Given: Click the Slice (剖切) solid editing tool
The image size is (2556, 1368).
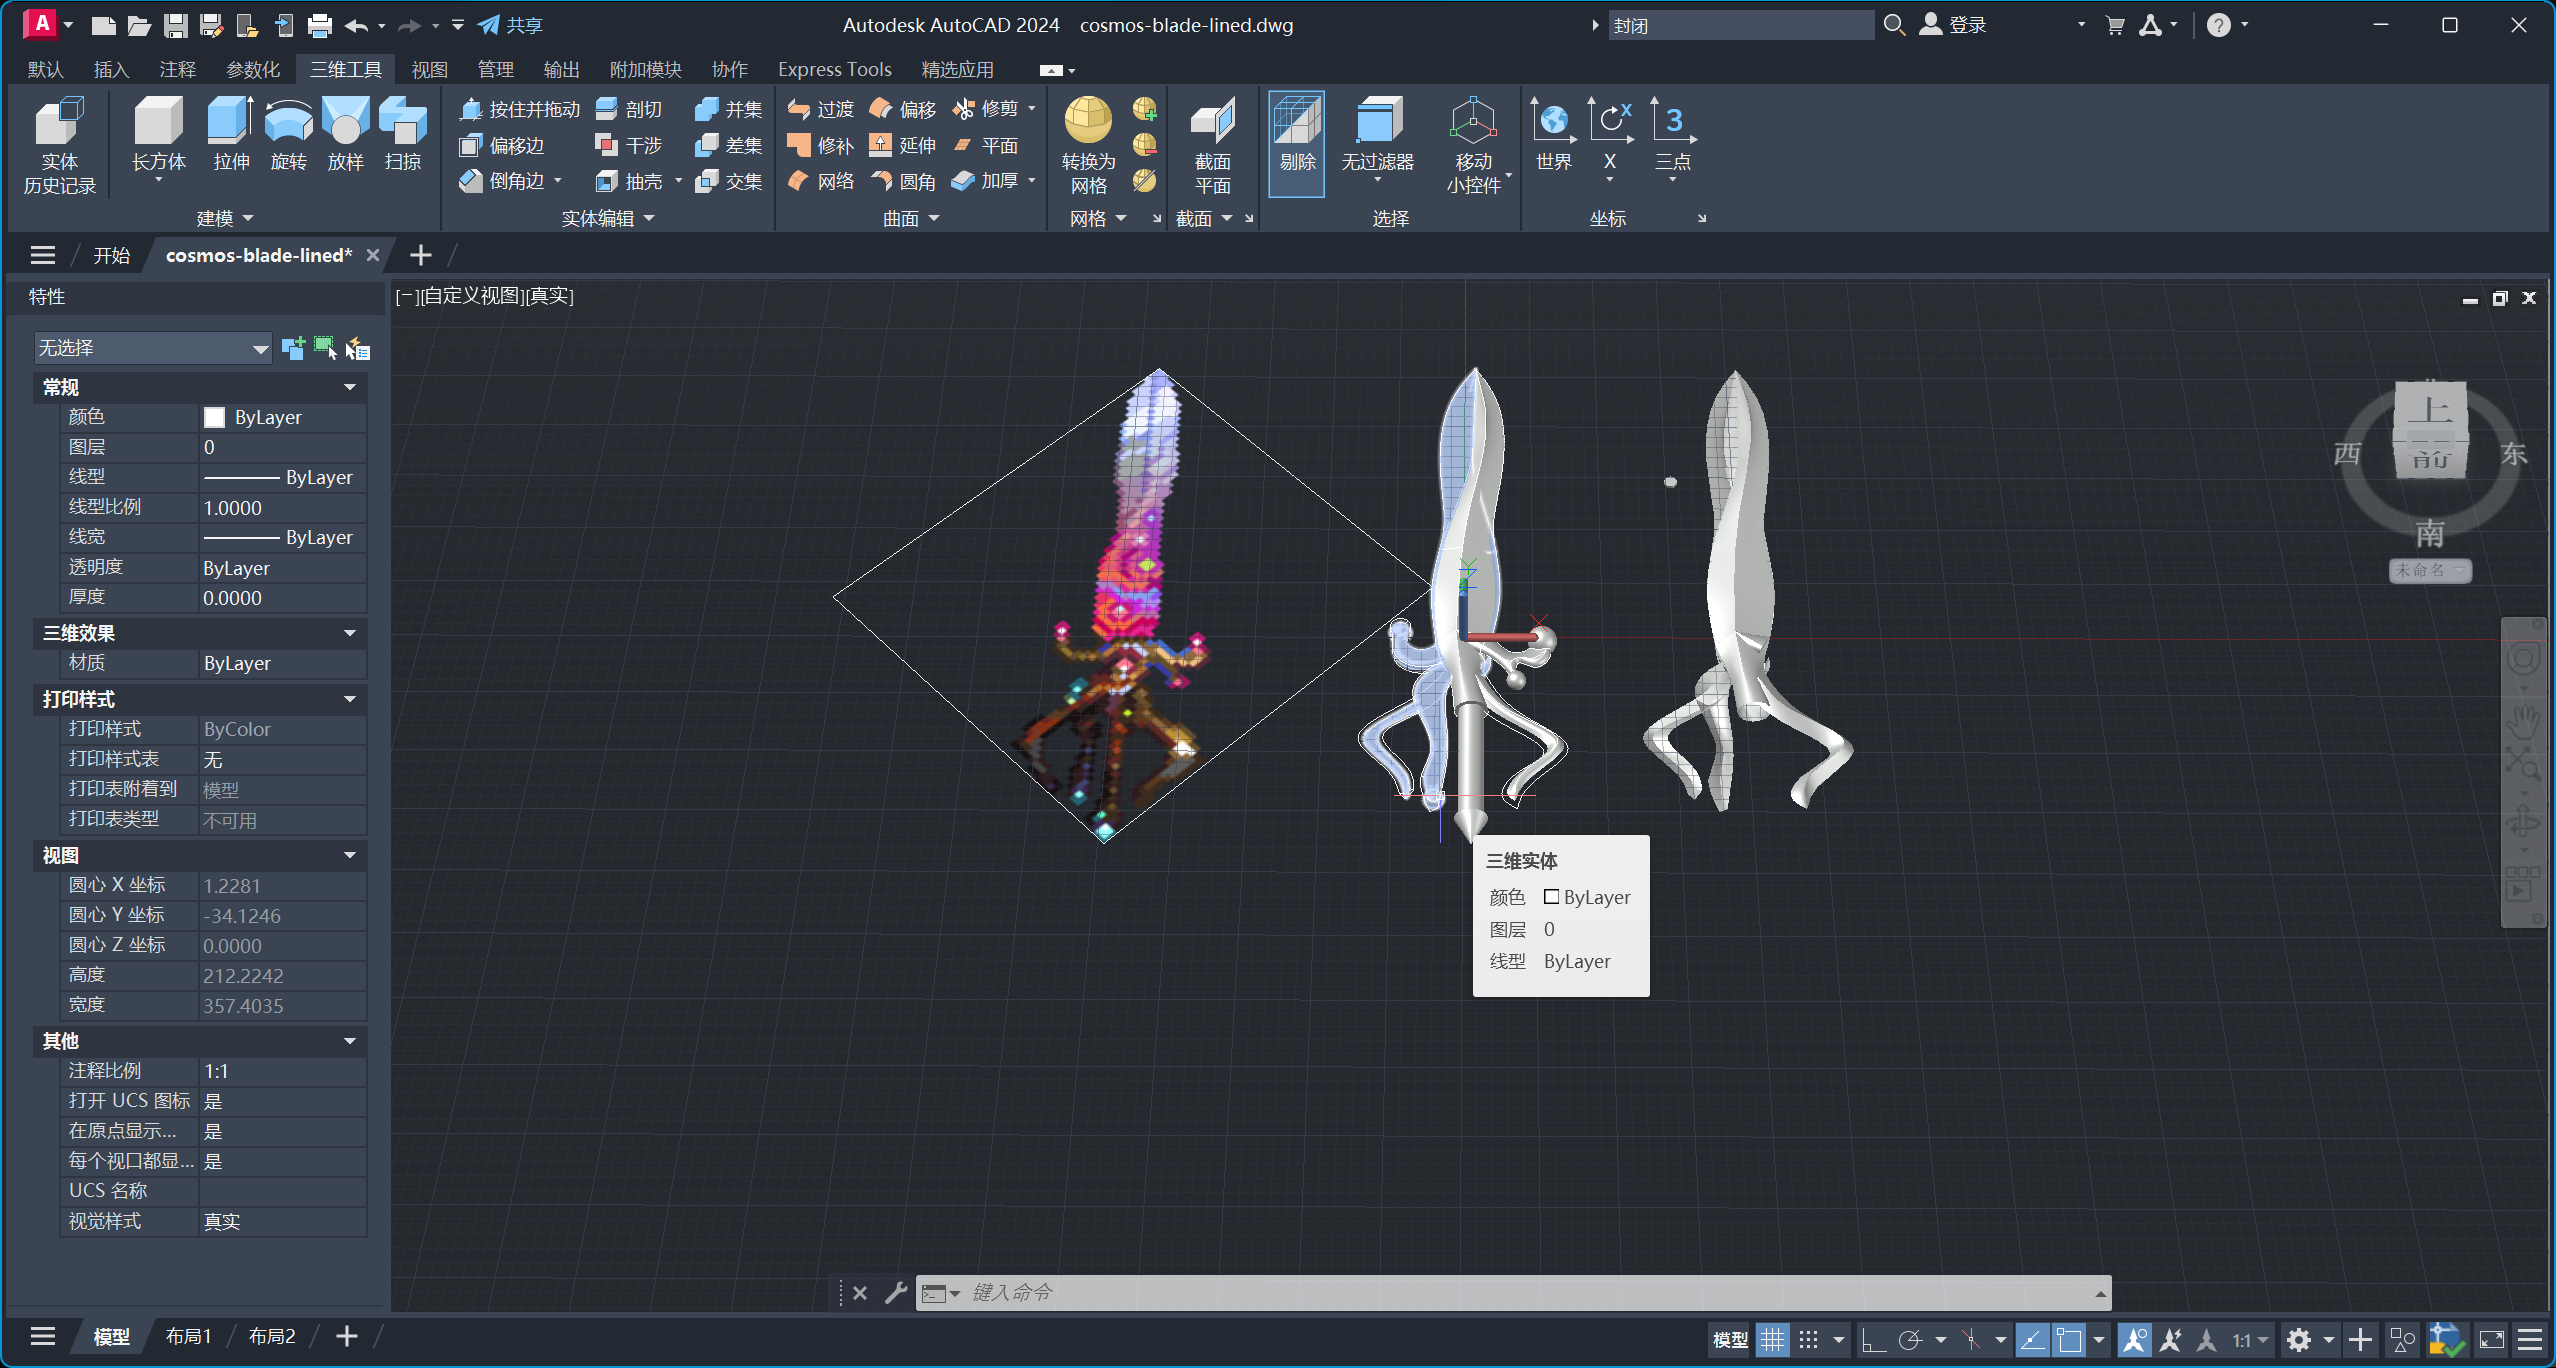Looking at the screenshot, I should click(x=630, y=109).
